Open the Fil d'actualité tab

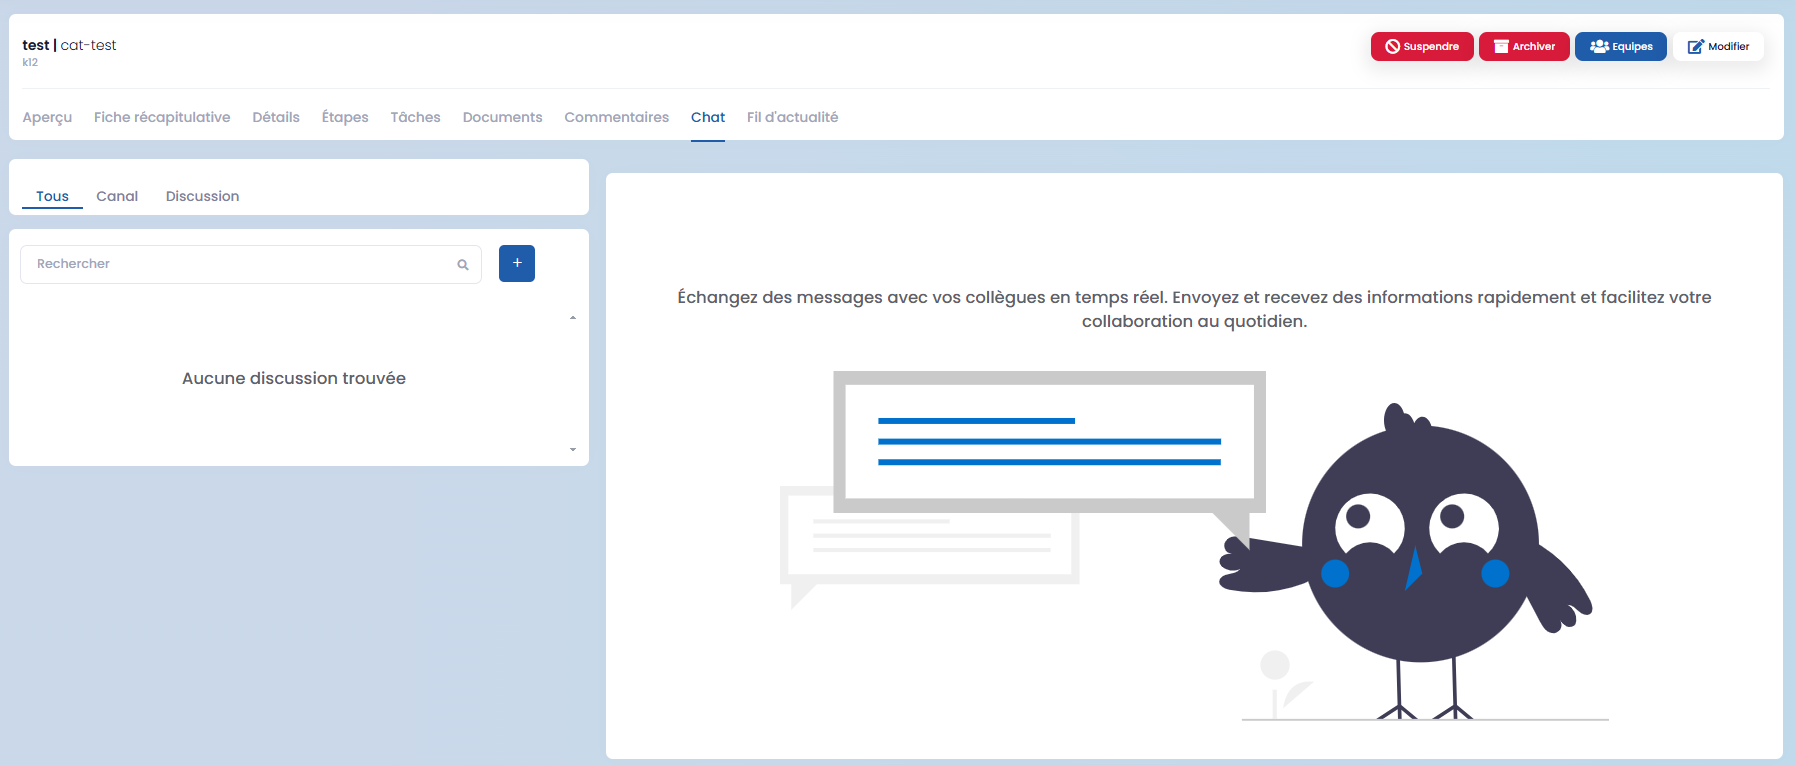point(792,117)
